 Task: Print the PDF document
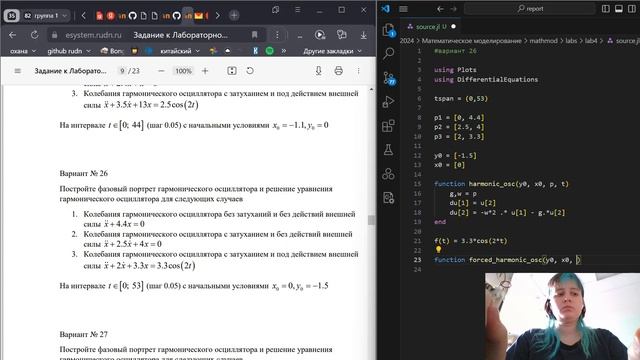(338, 71)
